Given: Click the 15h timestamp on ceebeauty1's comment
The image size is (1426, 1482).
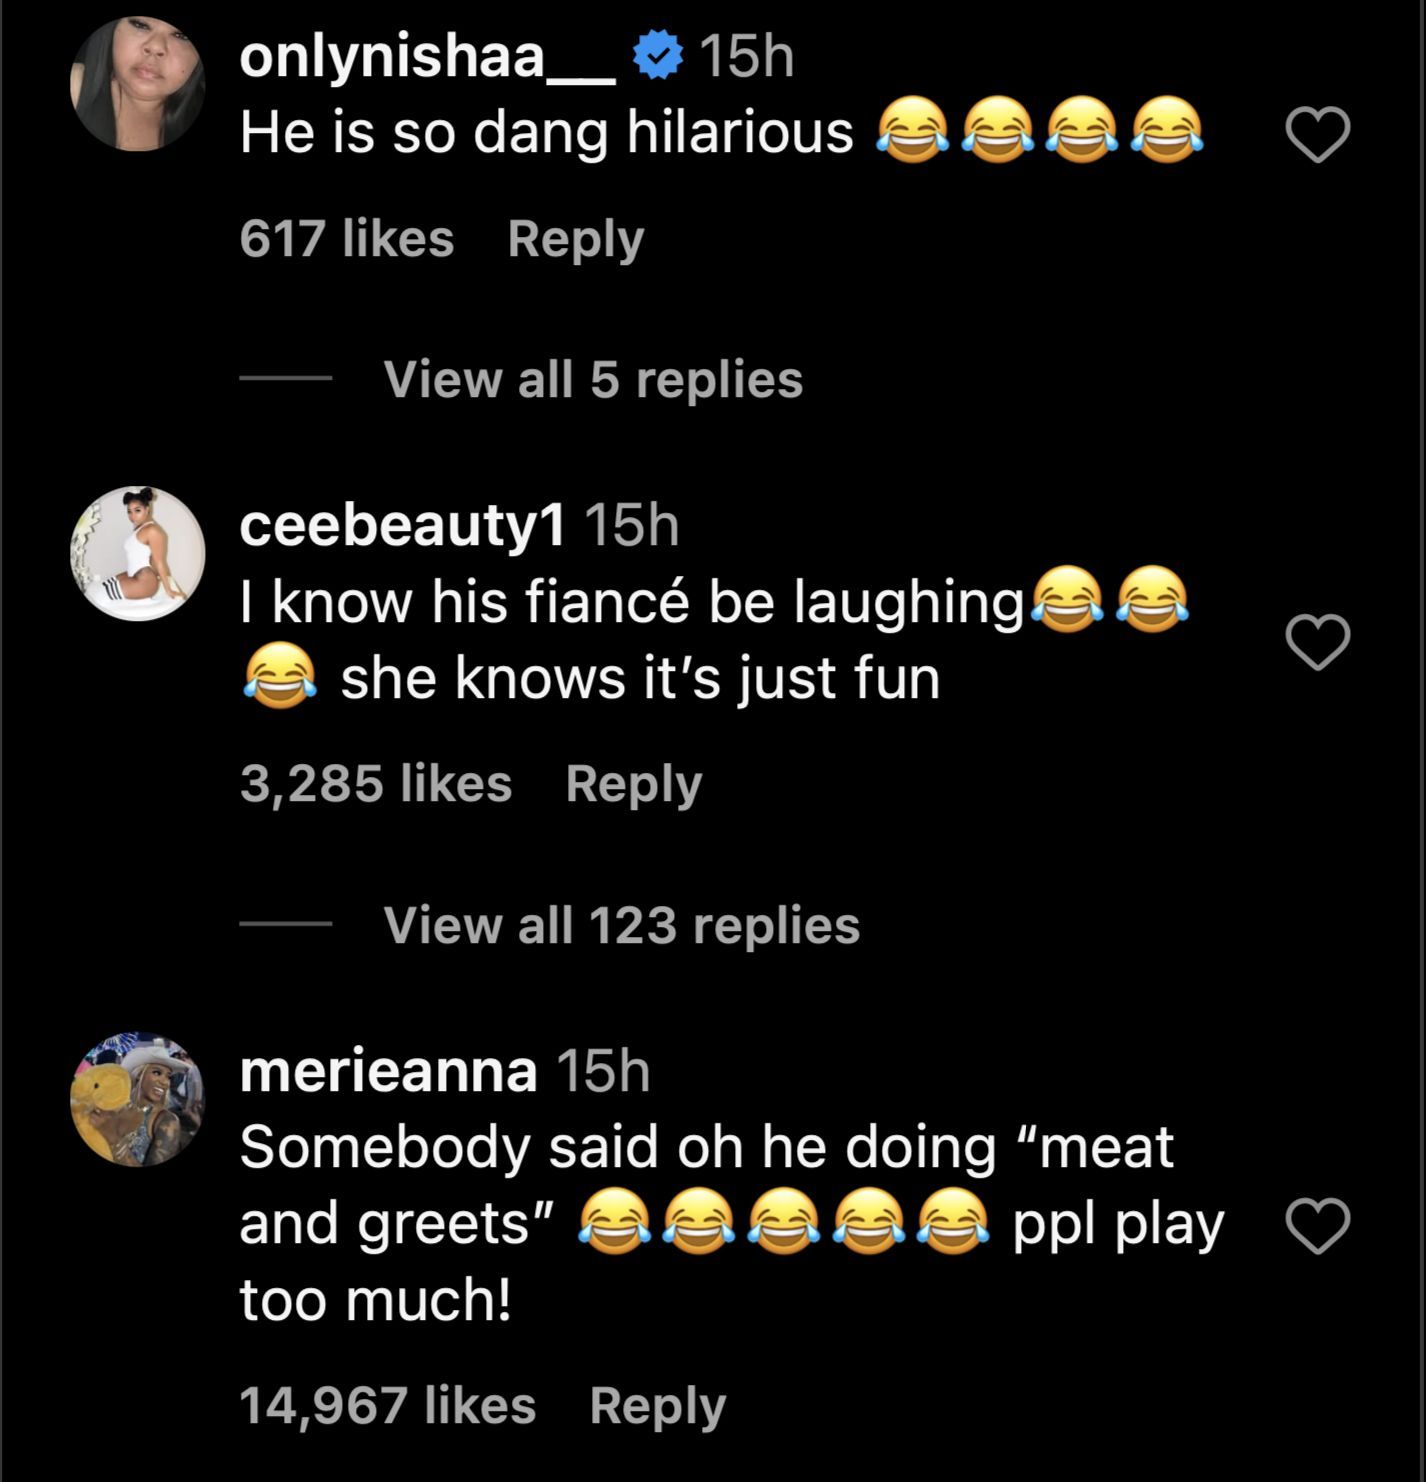Looking at the screenshot, I should pyautogui.click(x=631, y=525).
